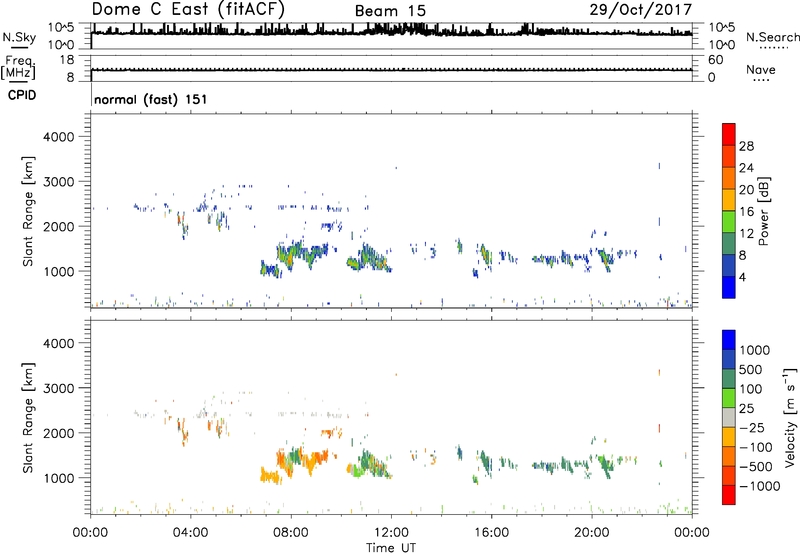
Task: Click the '16:00' time axis label
Action: pyautogui.click(x=491, y=533)
